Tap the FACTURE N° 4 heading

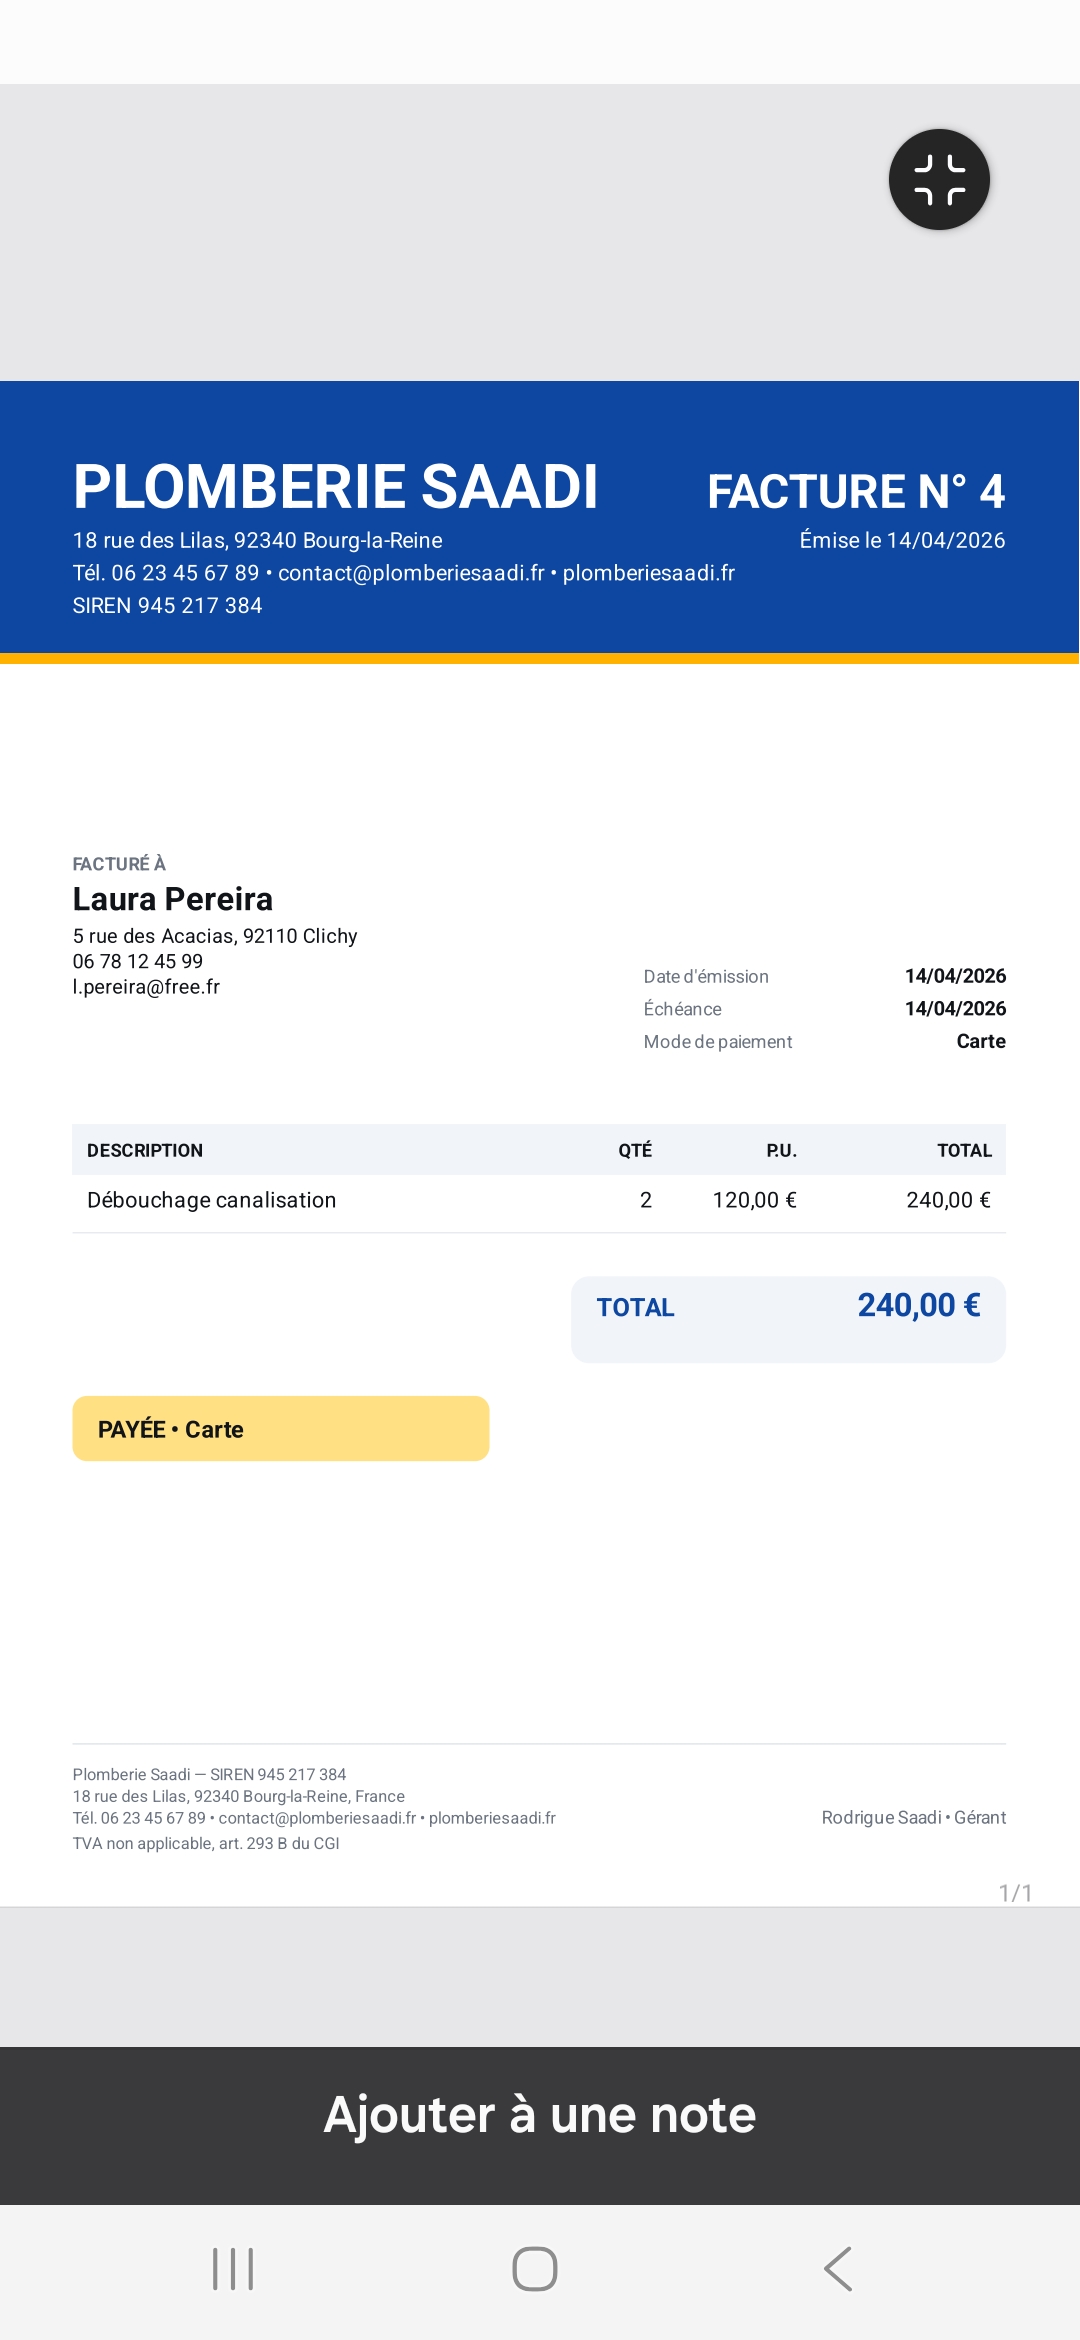click(856, 491)
